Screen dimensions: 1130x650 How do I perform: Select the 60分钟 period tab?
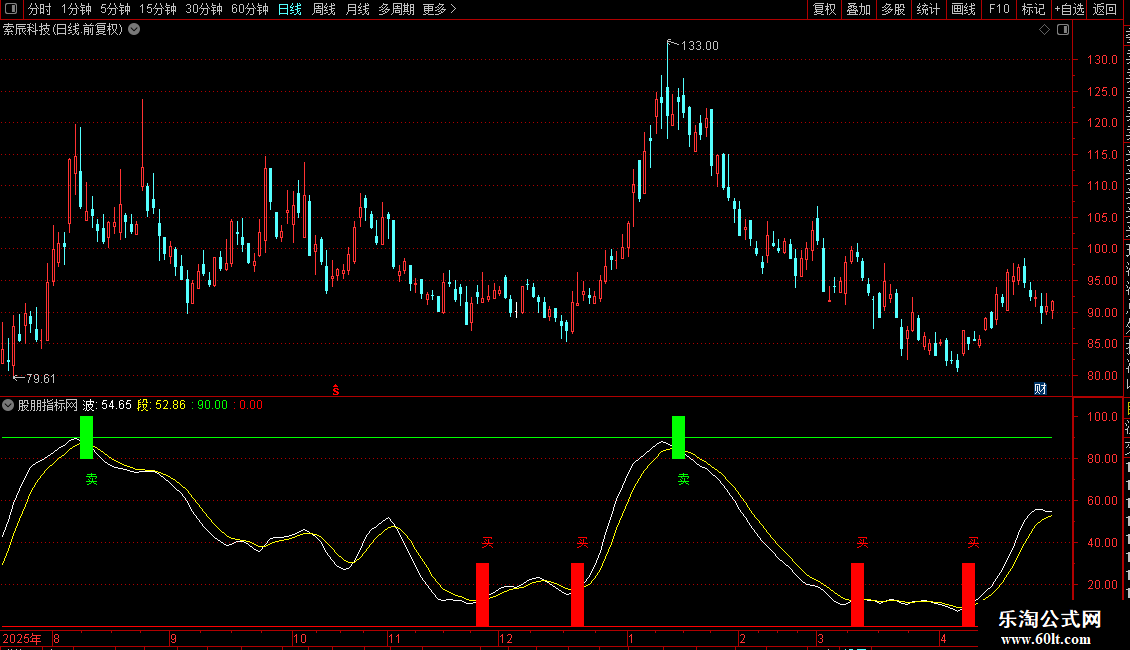[x=250, y=9]
